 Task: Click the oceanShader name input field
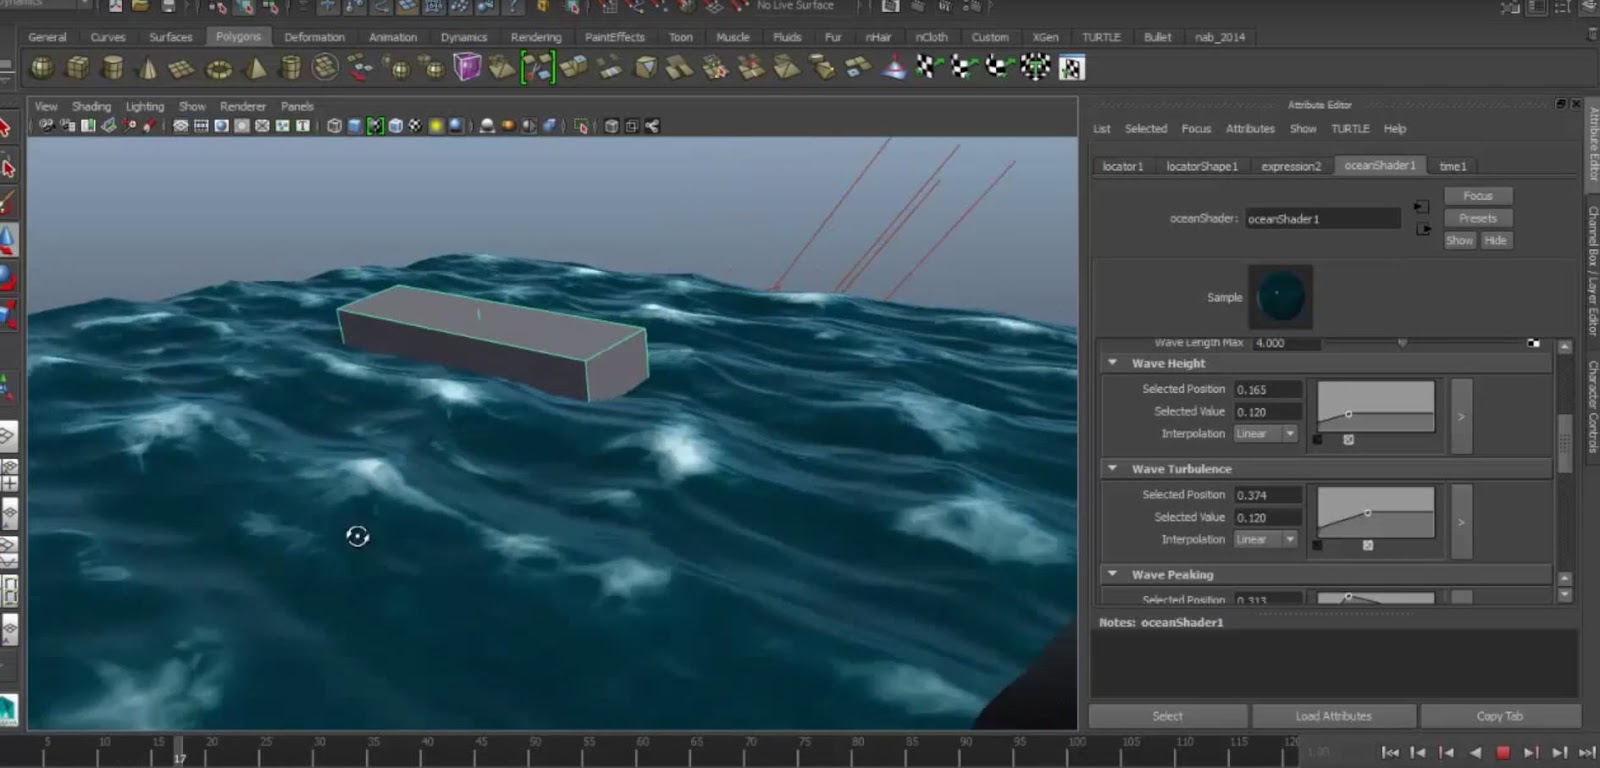1322,218
